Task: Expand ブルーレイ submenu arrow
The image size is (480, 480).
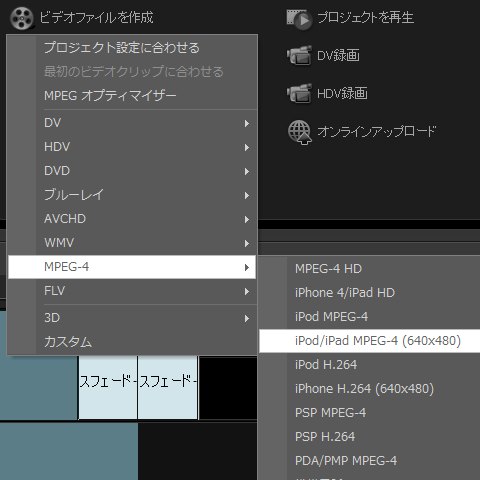Action: [247, 195]
